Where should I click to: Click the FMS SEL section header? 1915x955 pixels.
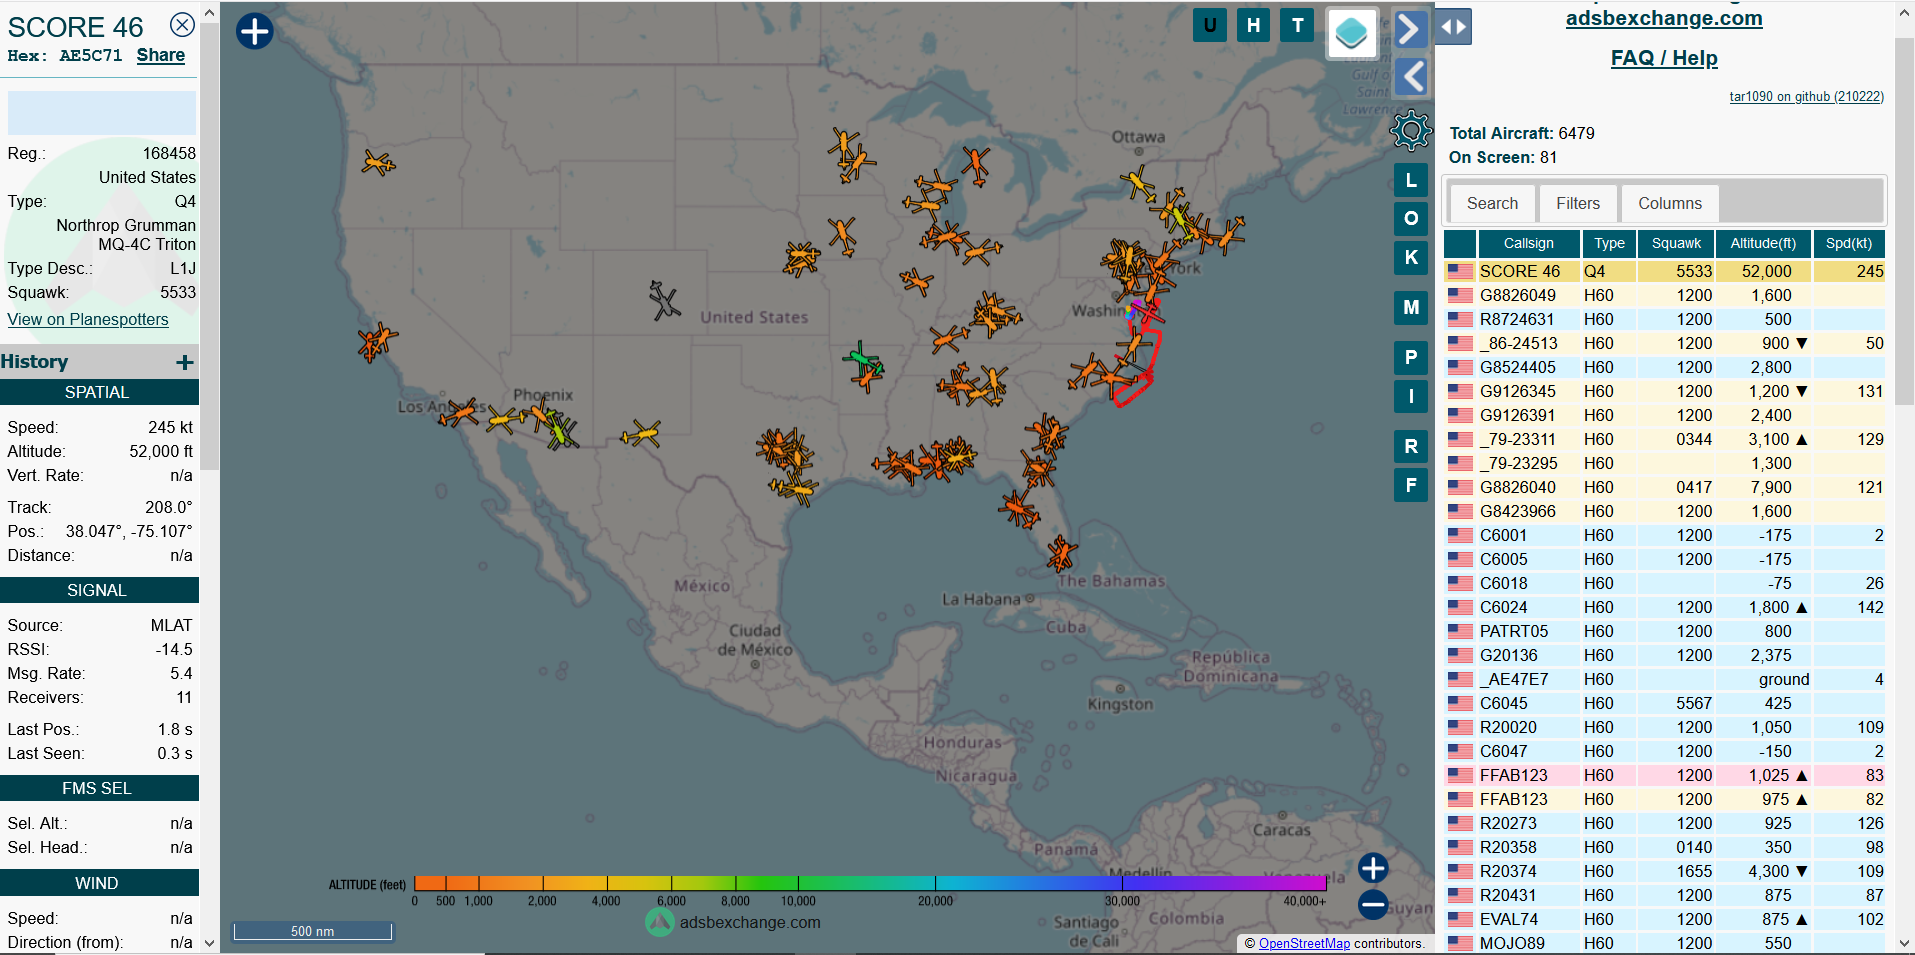pos(98,788)
